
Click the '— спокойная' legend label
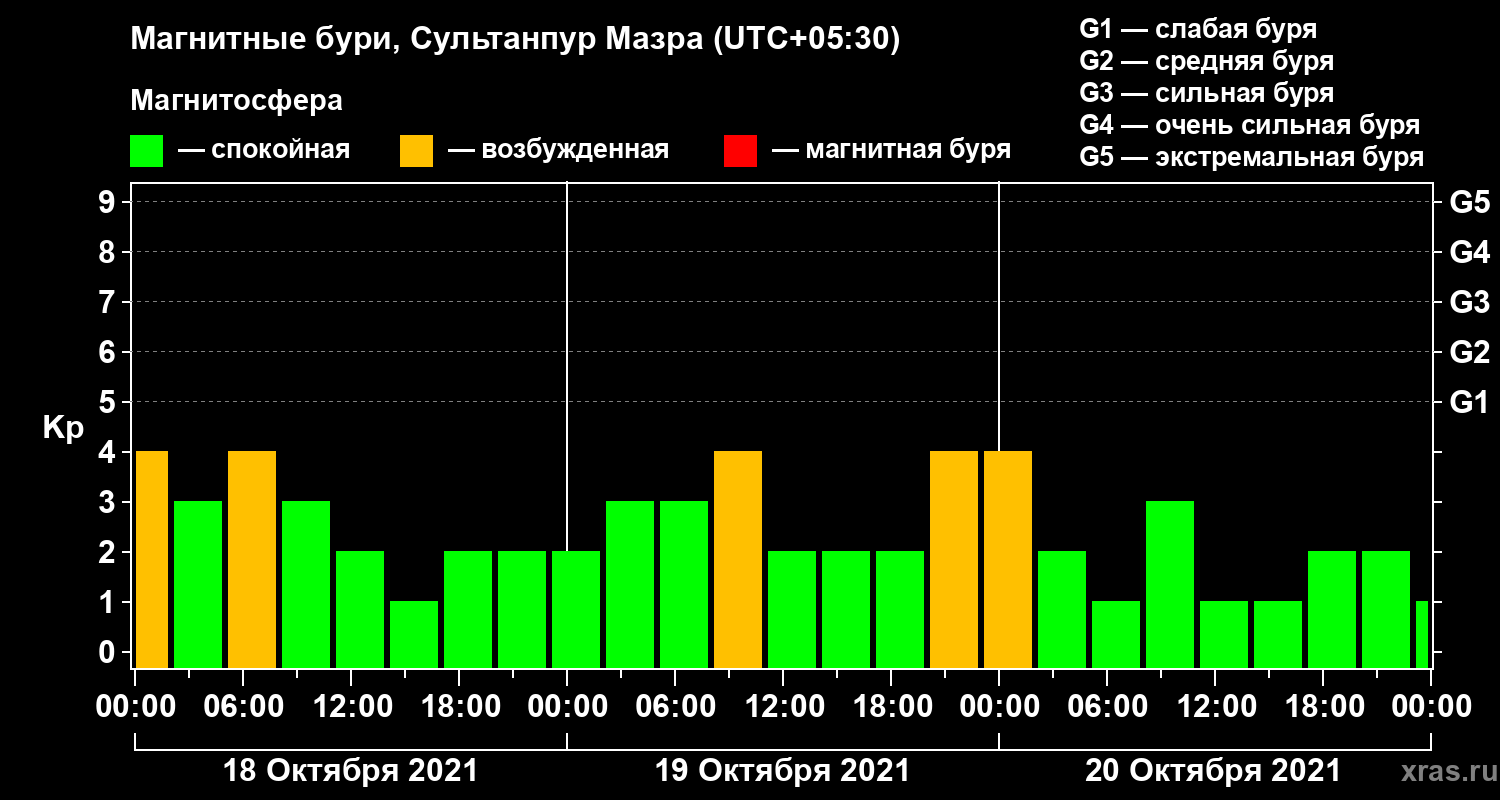click(264, 151)
